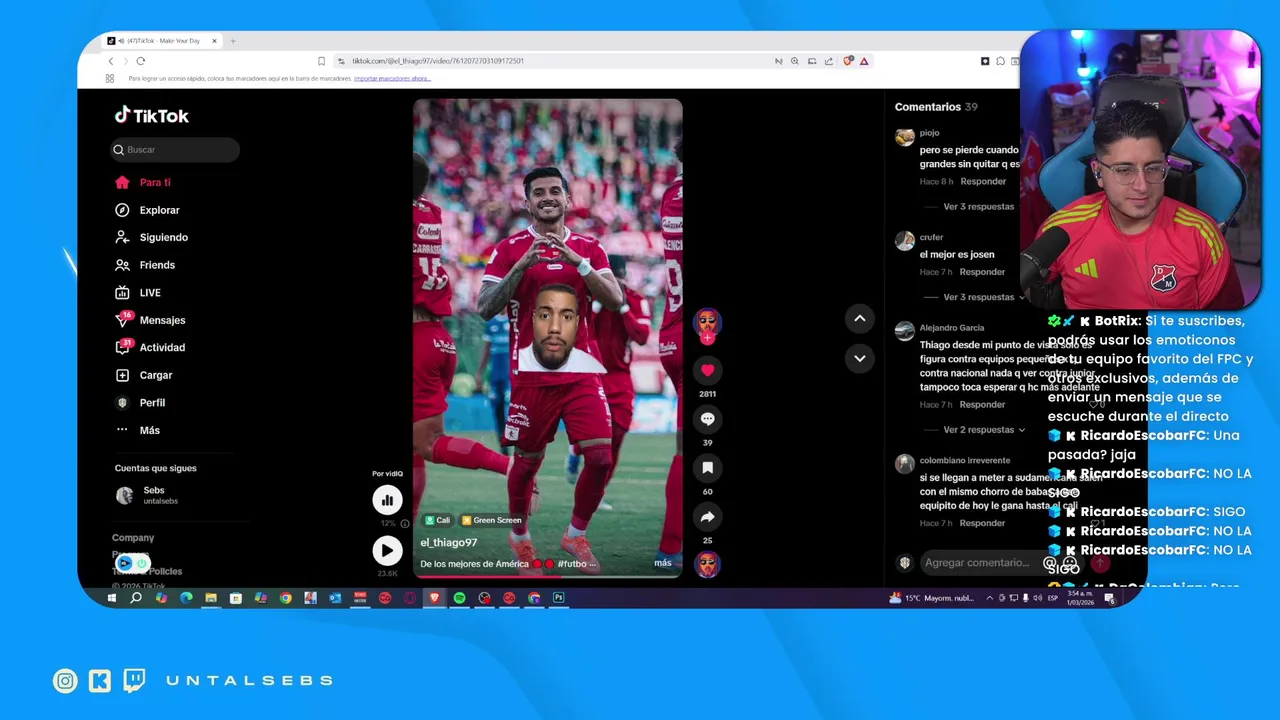The image size is (1280, 720).
Task: Open the Company footer link
Action: coord(133,538)
